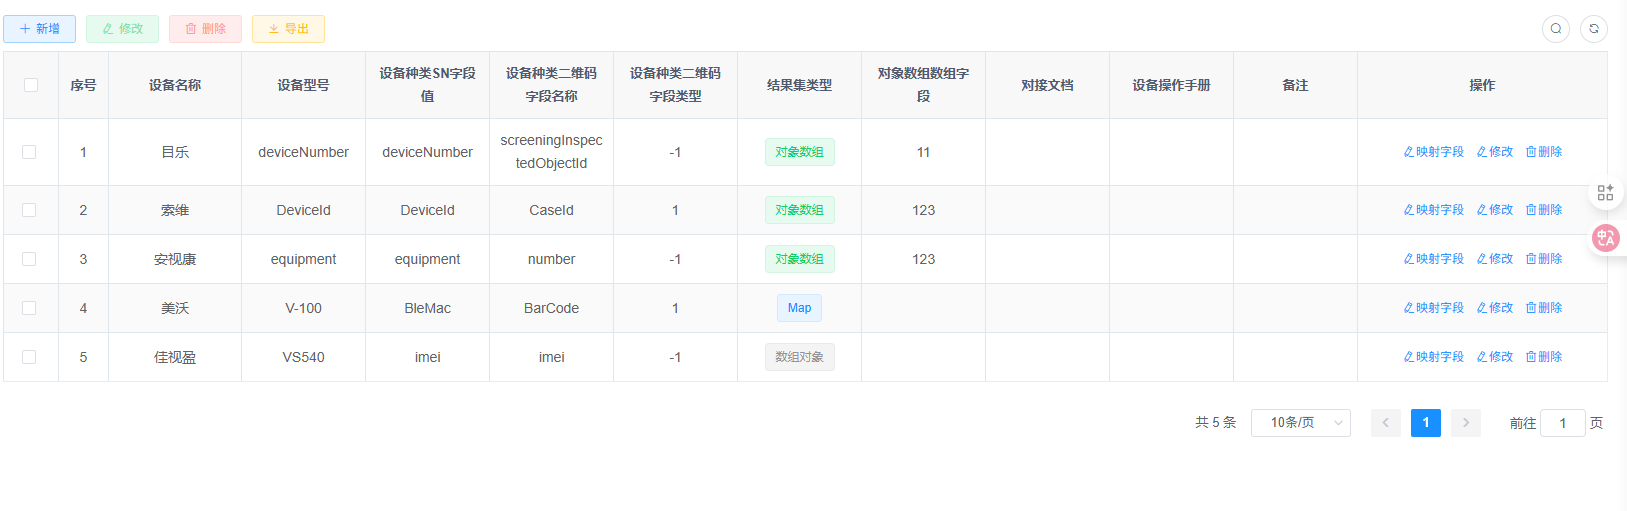Open the 10条/页 page size dropdown

tap(1300, 423)
